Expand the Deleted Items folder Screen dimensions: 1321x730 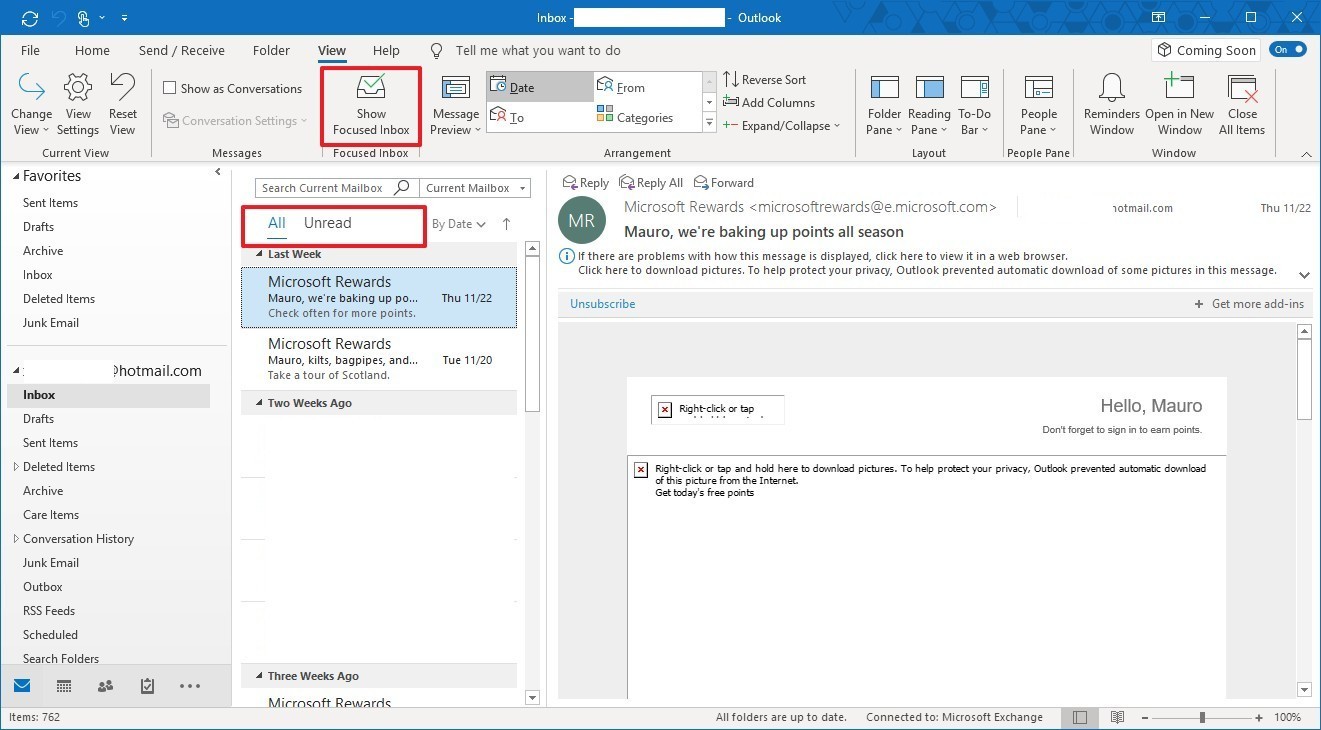[x=15, y=467]
